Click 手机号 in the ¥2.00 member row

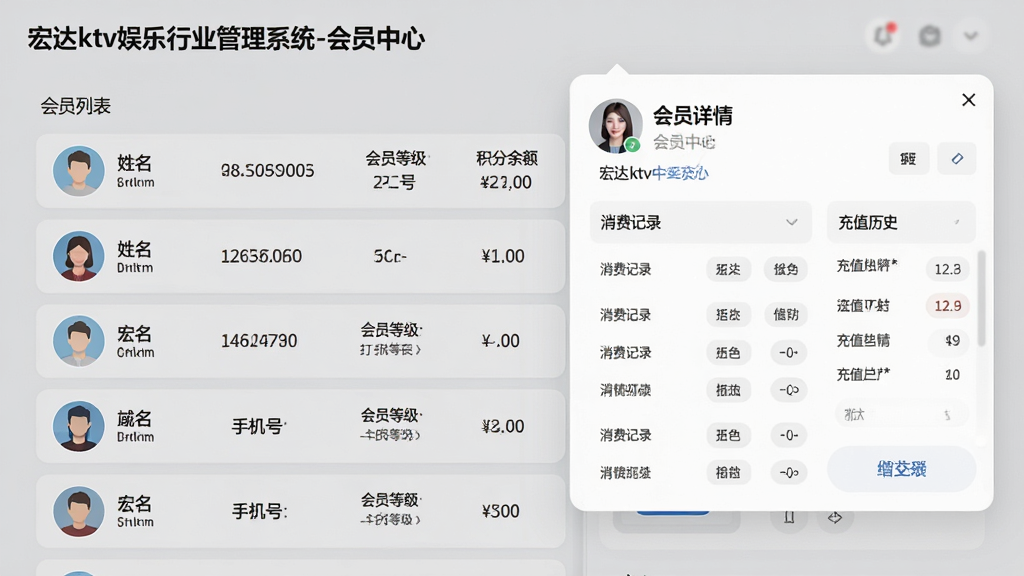tap(259, 426)
